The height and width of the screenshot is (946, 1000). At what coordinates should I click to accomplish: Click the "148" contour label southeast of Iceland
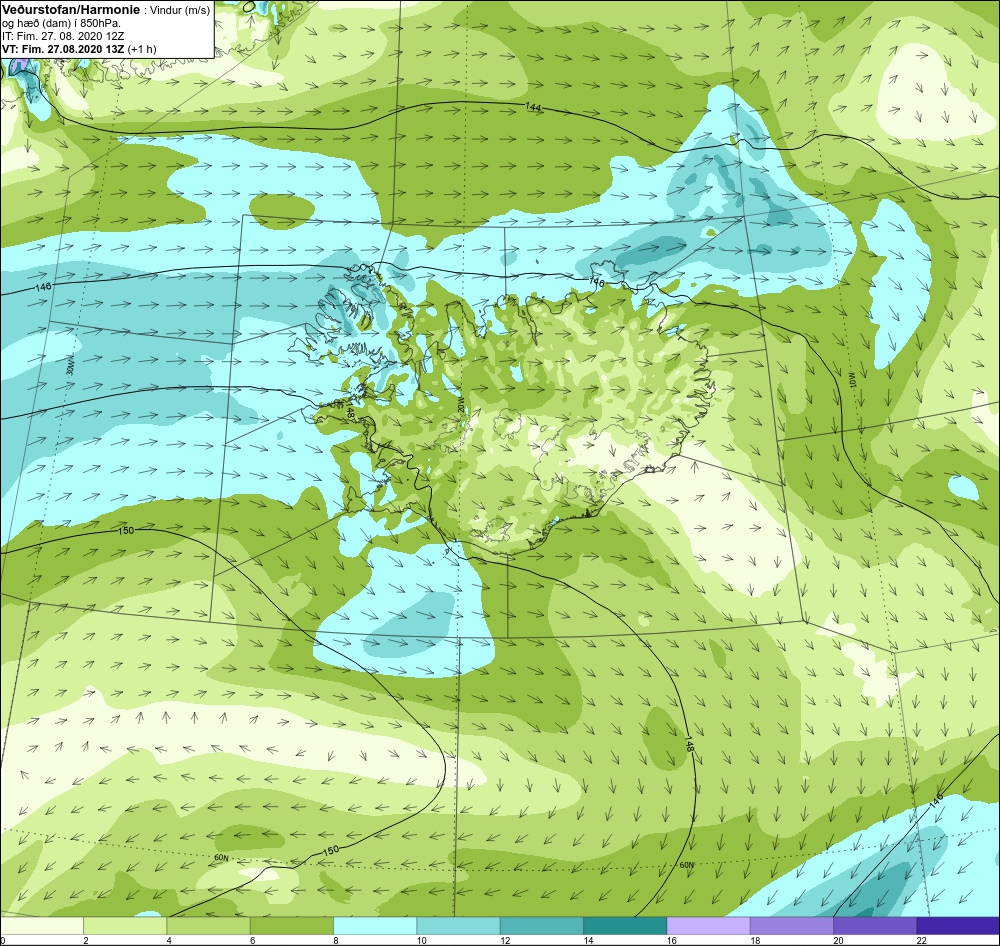pos(689,744)
